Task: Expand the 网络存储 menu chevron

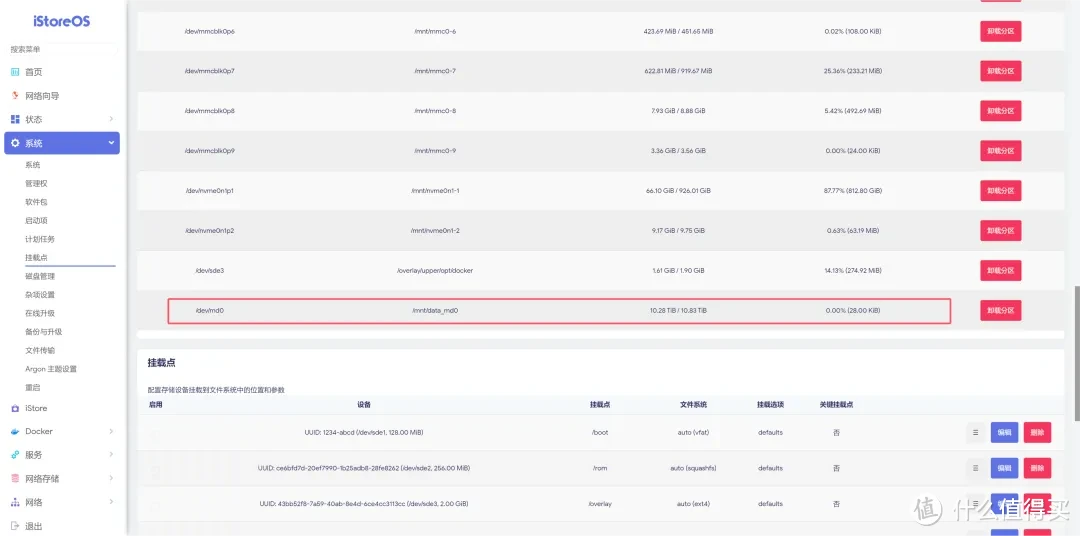Action: click(111, 478)
